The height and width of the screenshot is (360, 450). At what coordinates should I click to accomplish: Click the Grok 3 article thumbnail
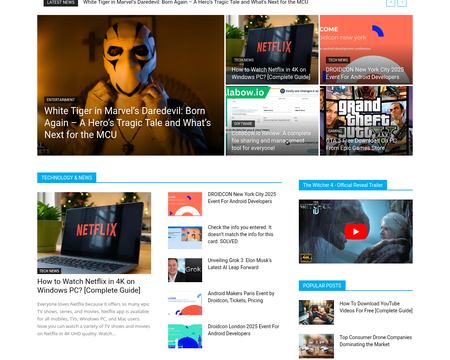point(185,270)
